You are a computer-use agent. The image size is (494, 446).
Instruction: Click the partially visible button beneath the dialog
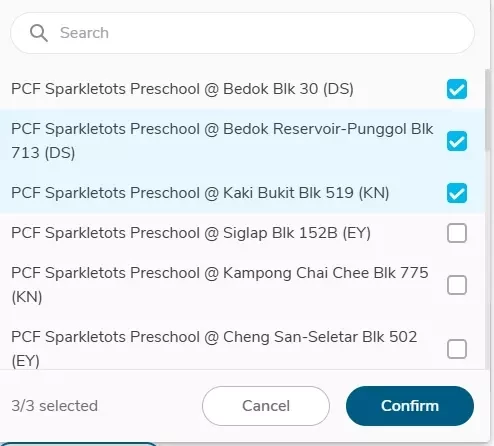click(x=79, y=444)
